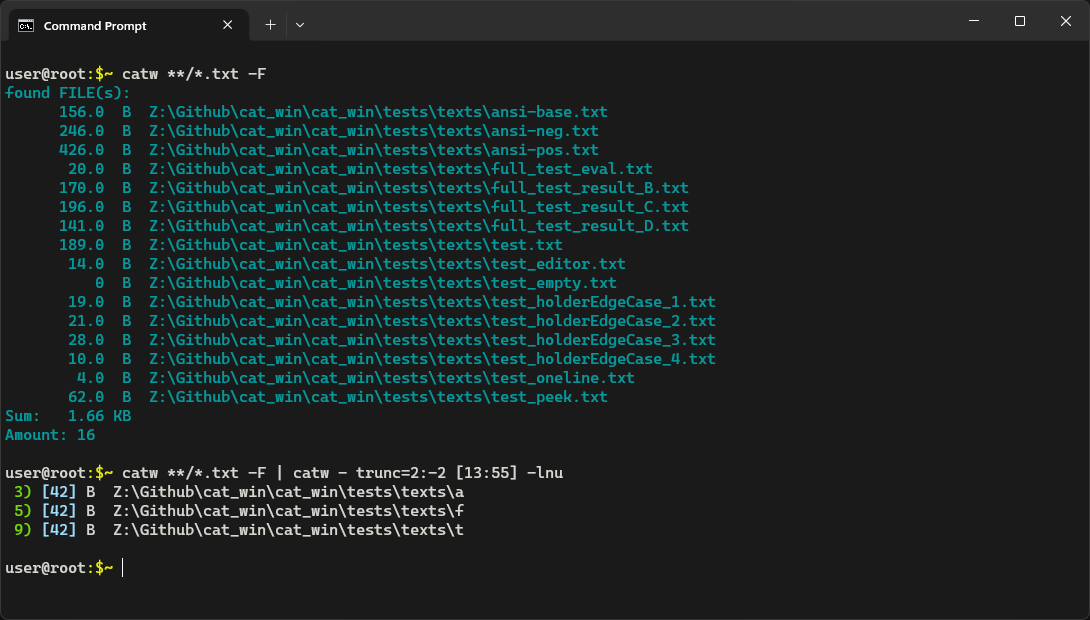Click the 'Amount: 16' line
Image resolution: width=1090 pixels, height=620 pixels.
click(x=46, y=434)
